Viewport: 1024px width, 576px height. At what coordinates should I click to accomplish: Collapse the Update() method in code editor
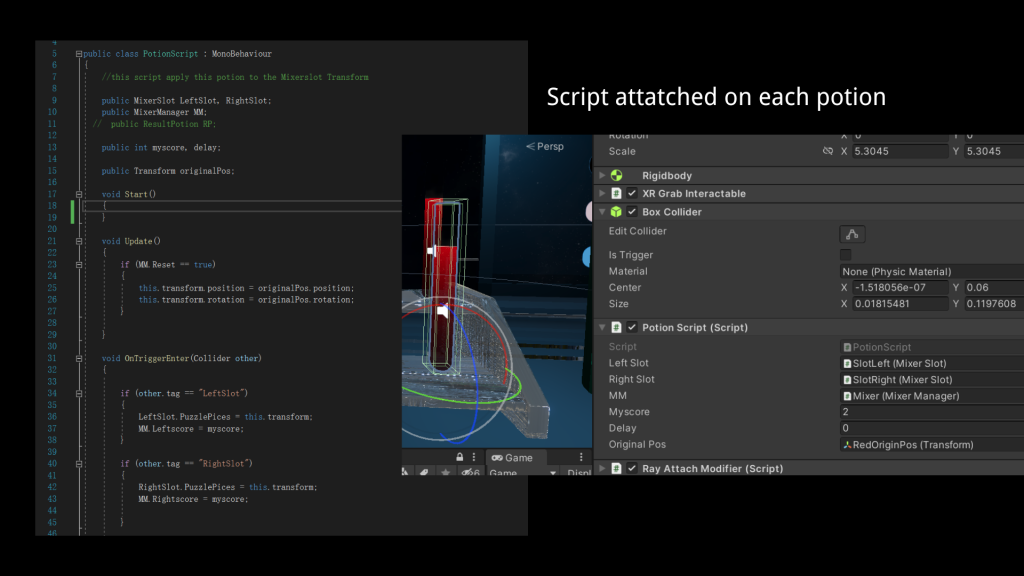pos(79,241)
